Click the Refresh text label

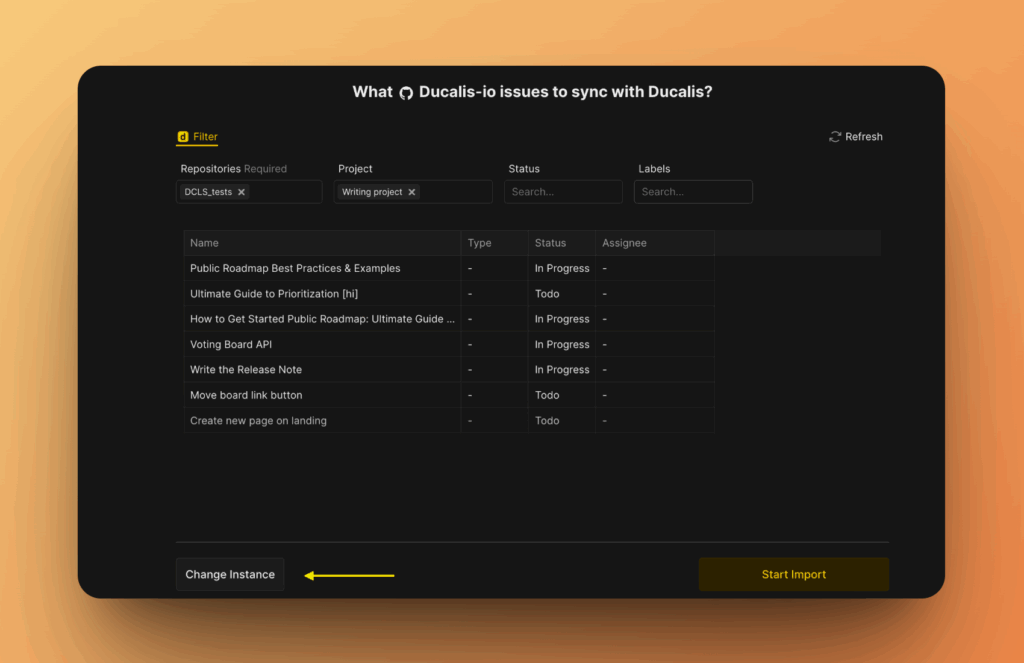864,136
